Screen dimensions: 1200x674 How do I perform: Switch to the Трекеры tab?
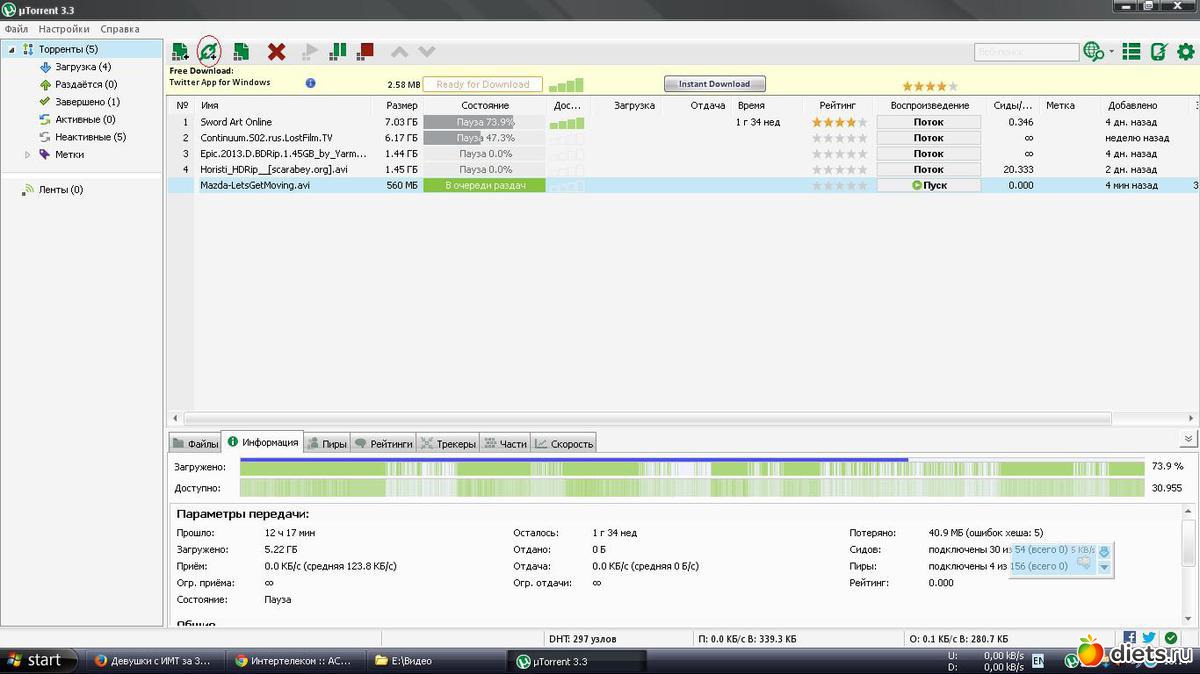tap(448, 443)
